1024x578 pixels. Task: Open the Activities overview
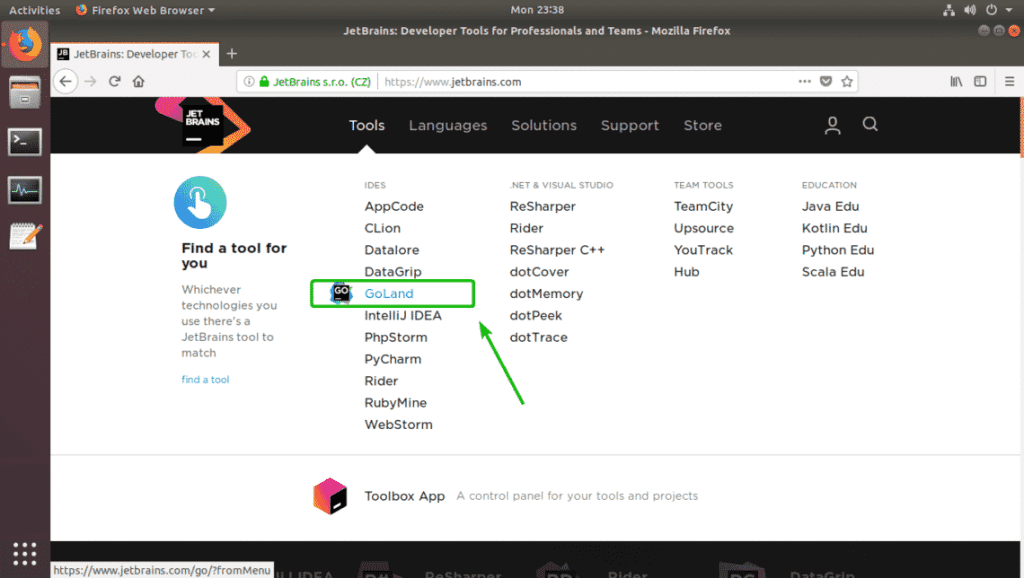(34, 10)
